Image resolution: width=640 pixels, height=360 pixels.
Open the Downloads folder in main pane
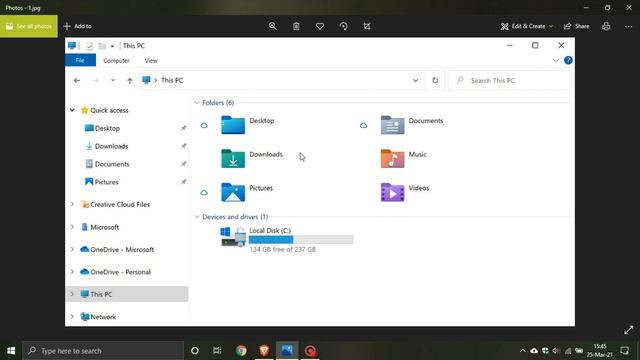tap(233, 158)
